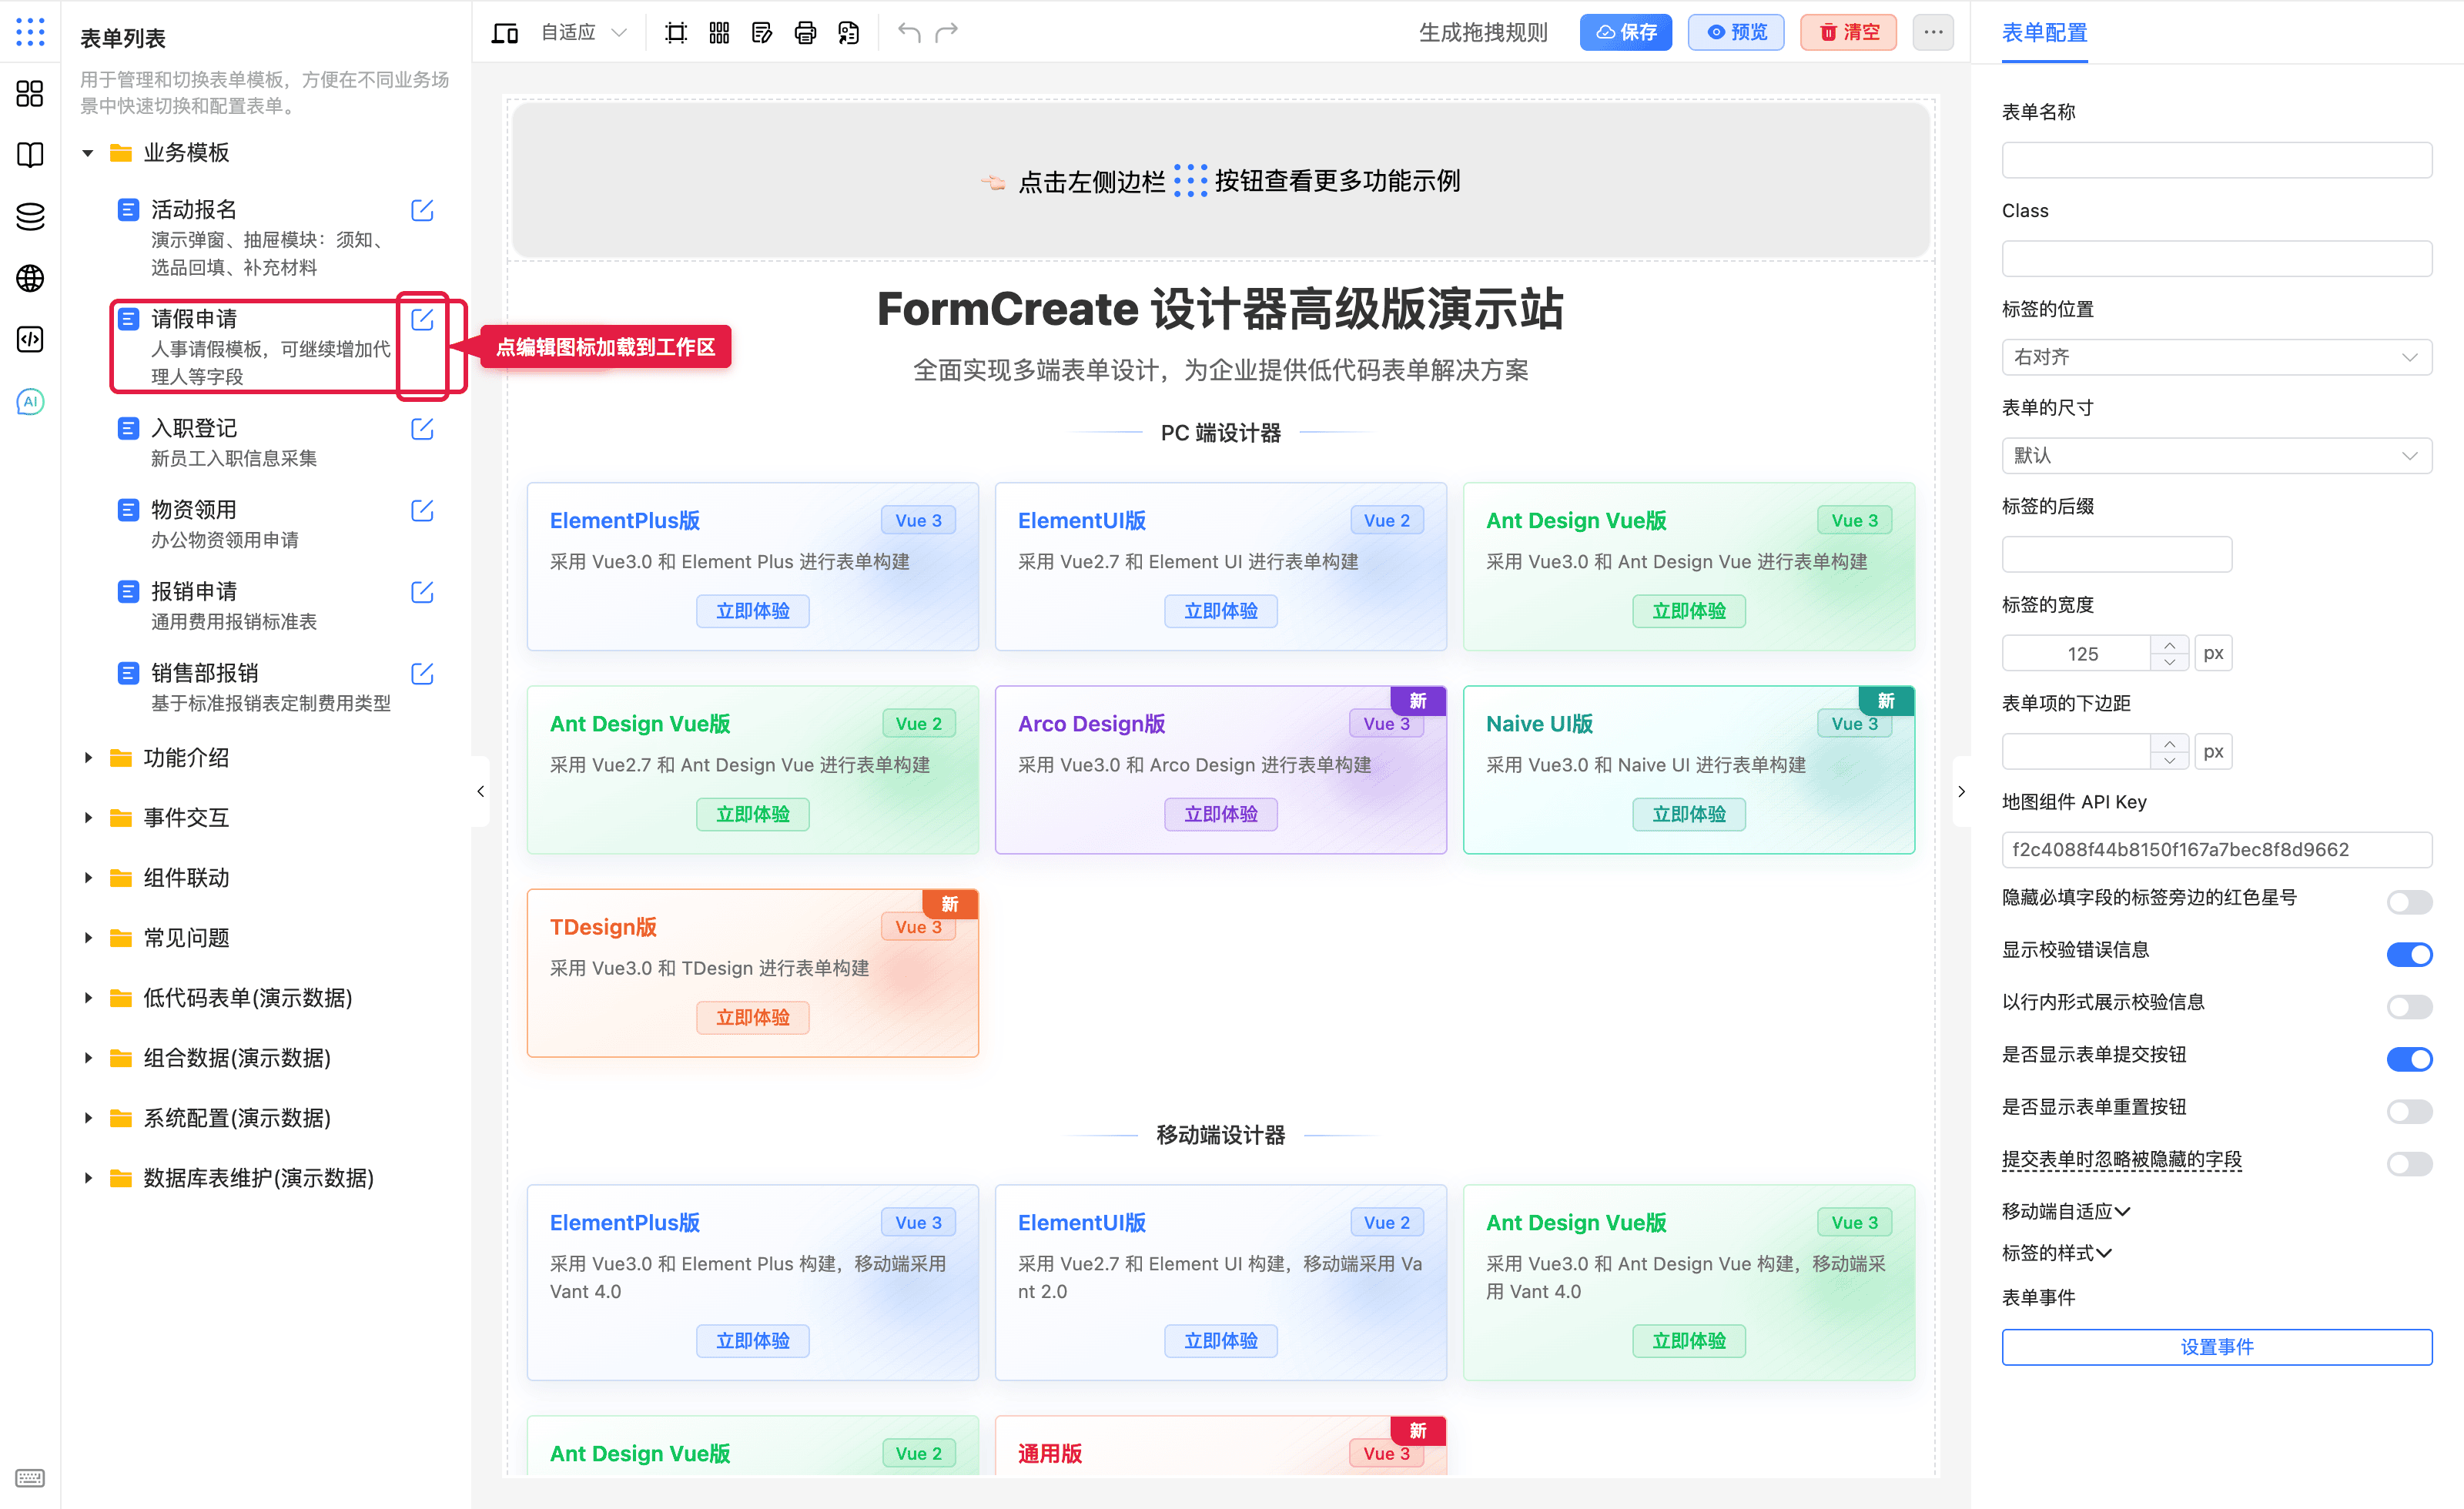Image resolution: width=2464 pixels, height=1509 pixels.
Task: Click the 表单名称 input field
Action: [2216, 160]
